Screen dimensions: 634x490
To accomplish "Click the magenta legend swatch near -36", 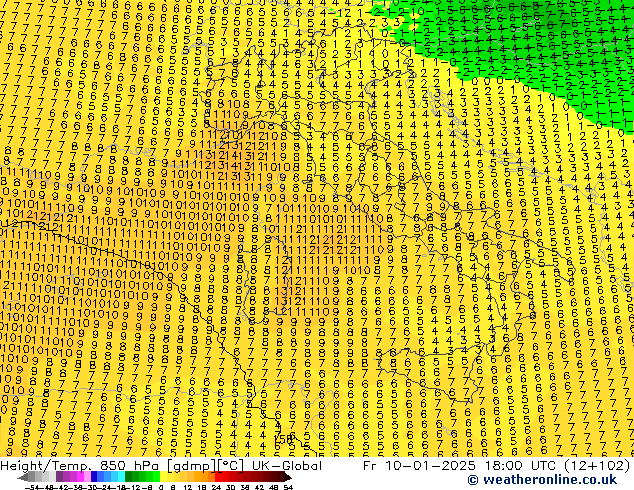I will [80, 477].
